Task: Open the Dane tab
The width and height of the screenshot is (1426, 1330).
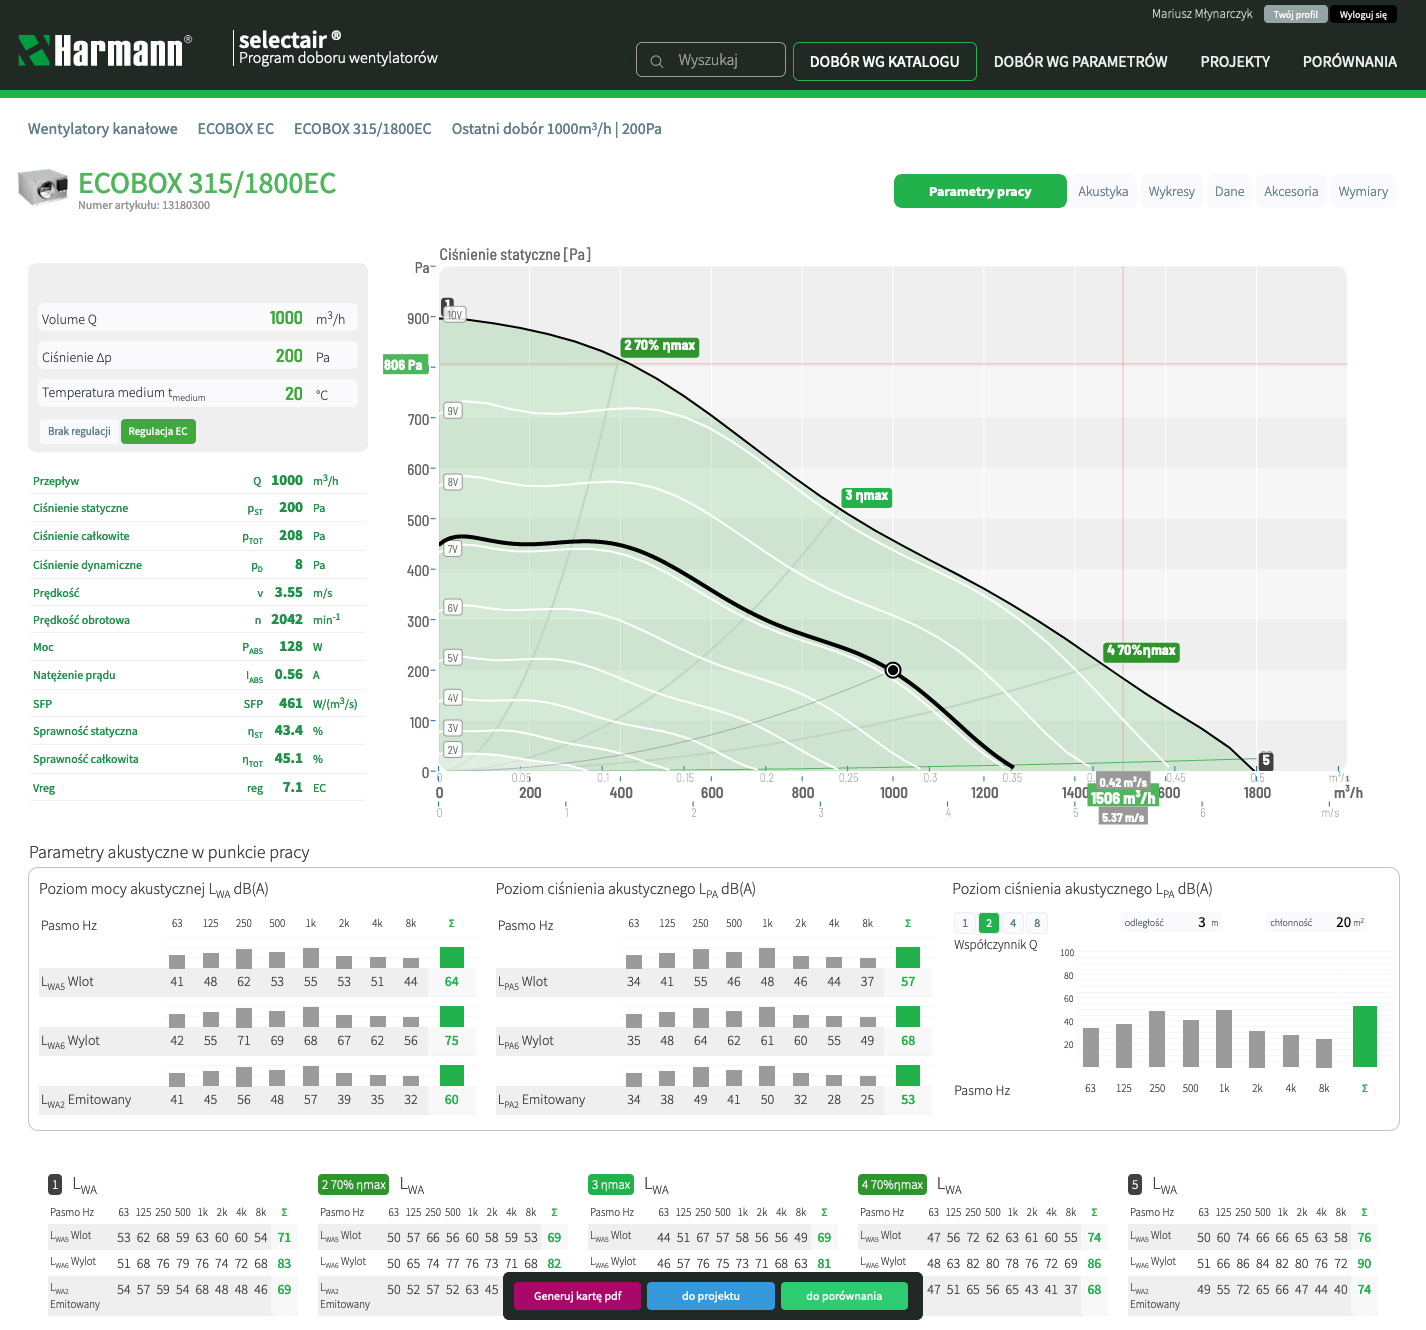Action: (x=1230, y=192)
